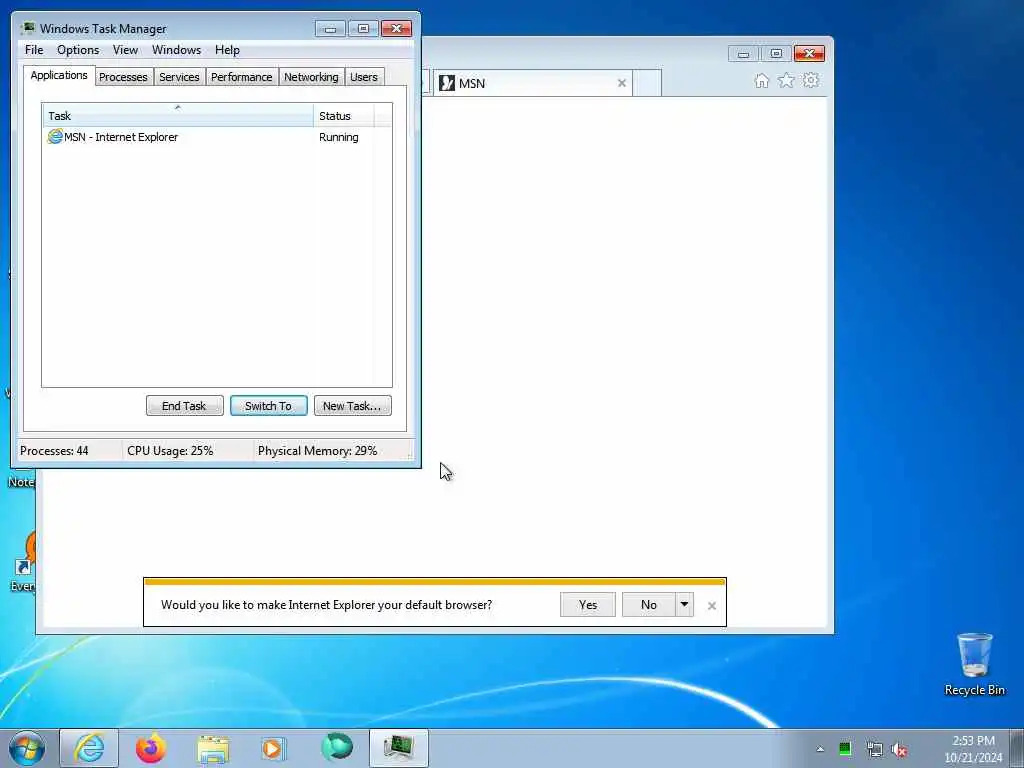This screenshot has height=768, width=1024.
Task: Click the Show desktop button
Action: (1017, 748)
